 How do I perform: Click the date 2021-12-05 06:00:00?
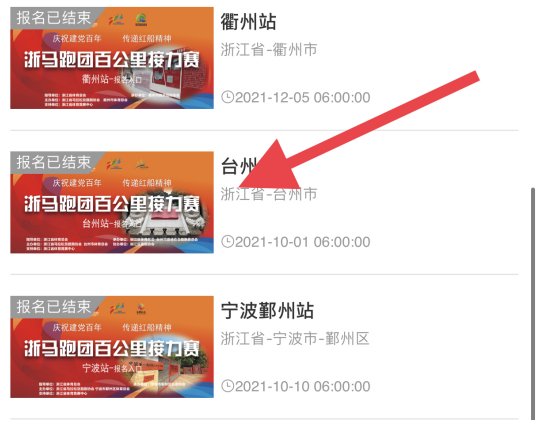302,97
